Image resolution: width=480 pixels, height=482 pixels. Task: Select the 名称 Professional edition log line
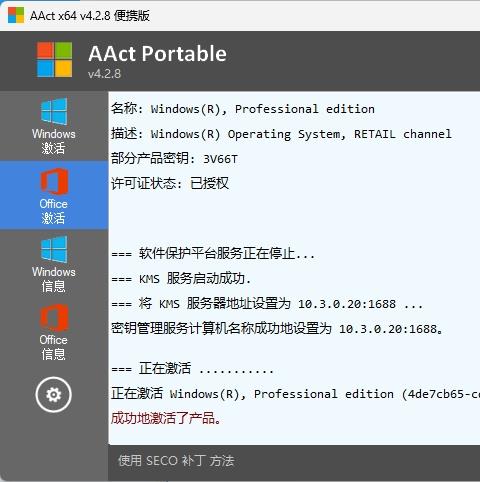click(243, 109)
